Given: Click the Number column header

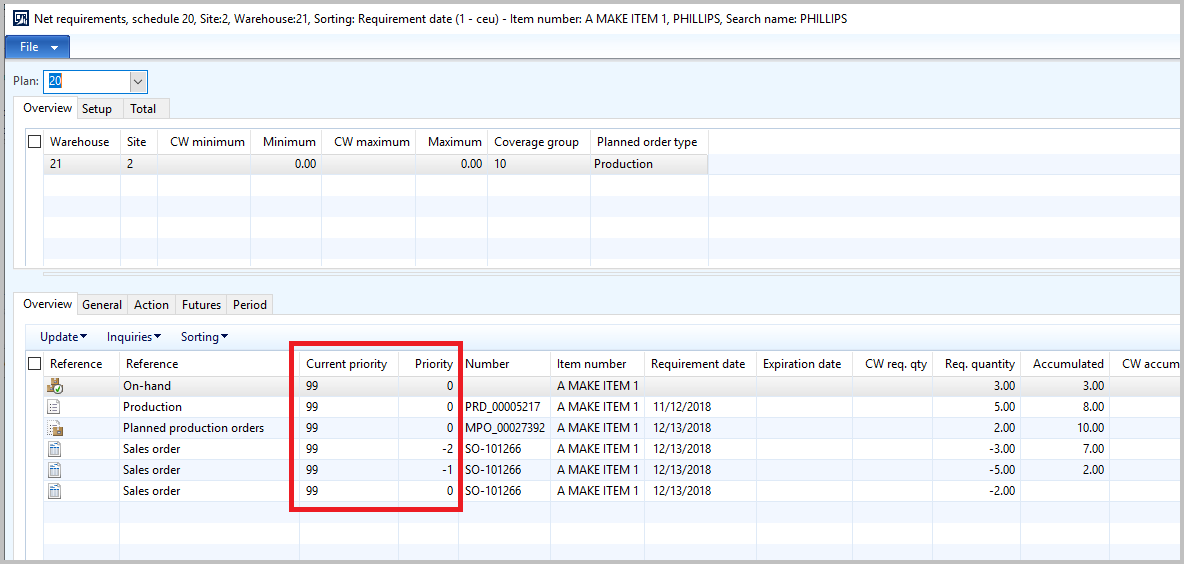Looking at the screenshot, I should (504, 364).
